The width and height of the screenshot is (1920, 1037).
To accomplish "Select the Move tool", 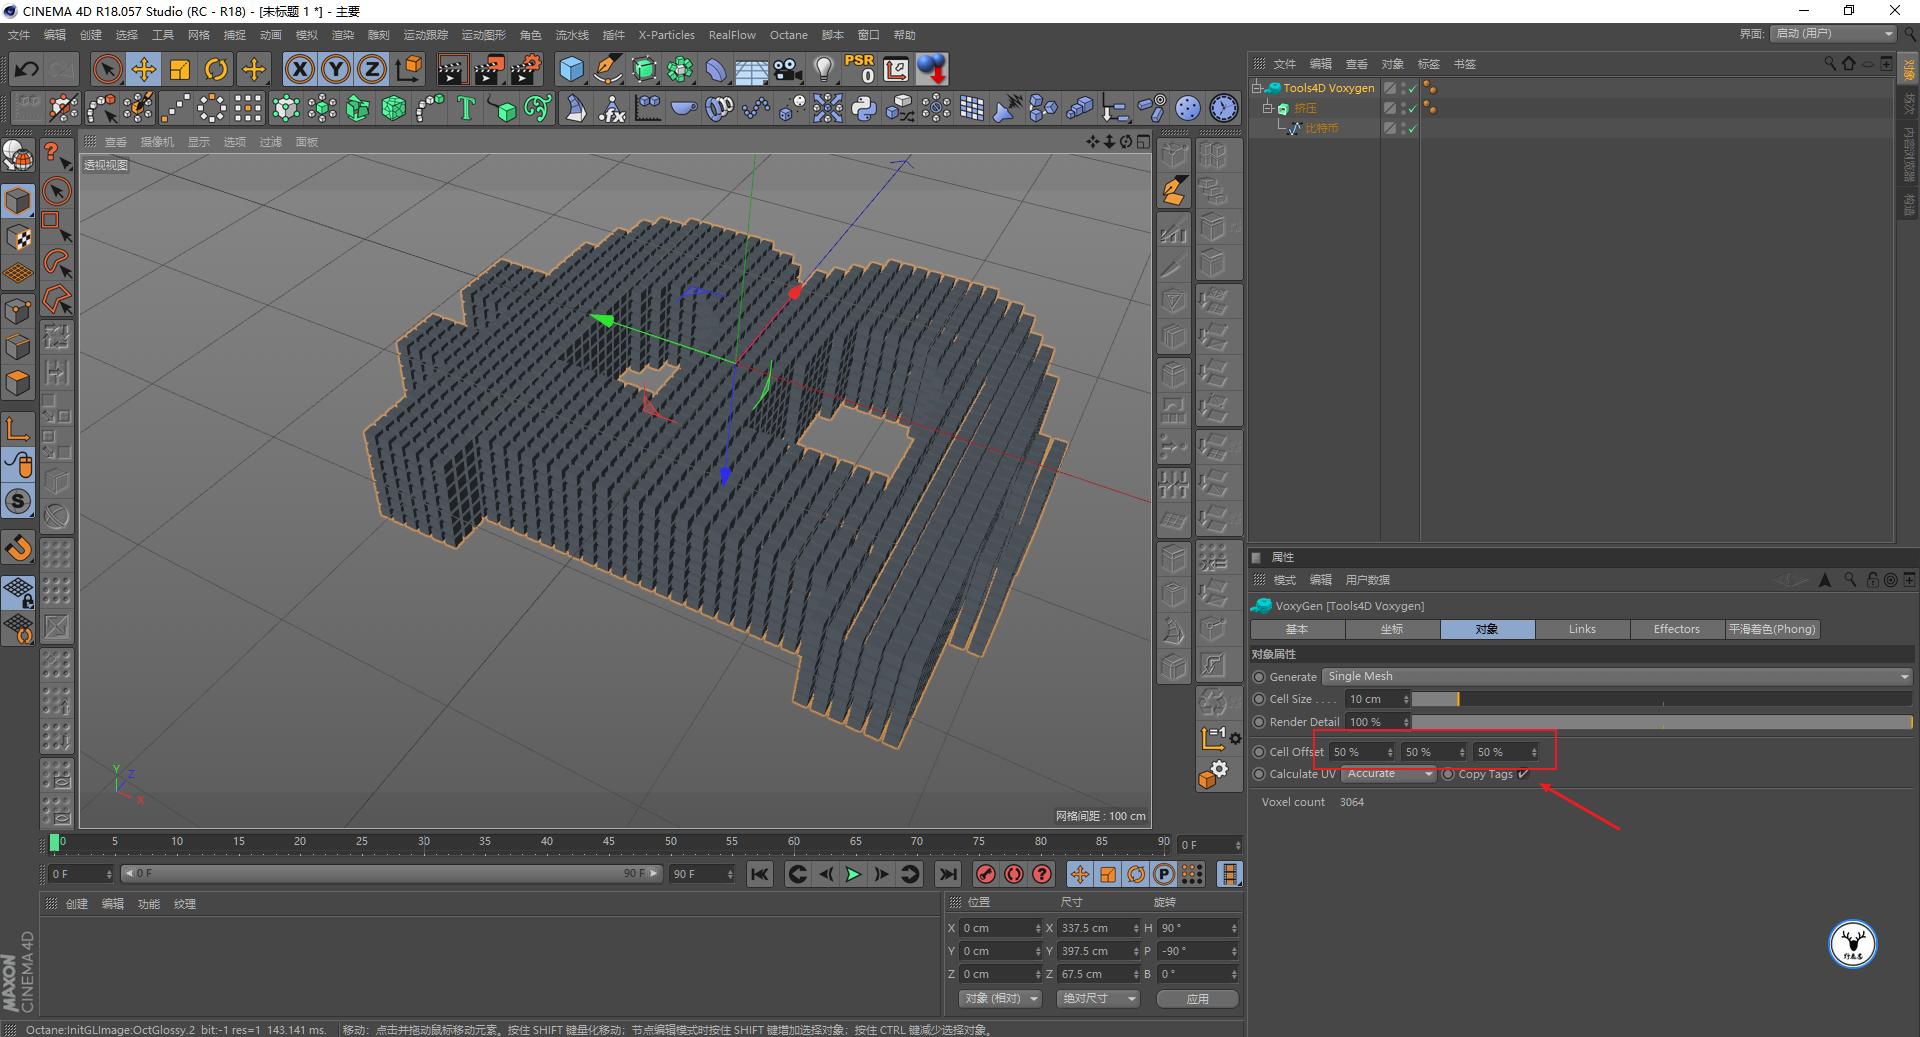I will coord(144,69).
